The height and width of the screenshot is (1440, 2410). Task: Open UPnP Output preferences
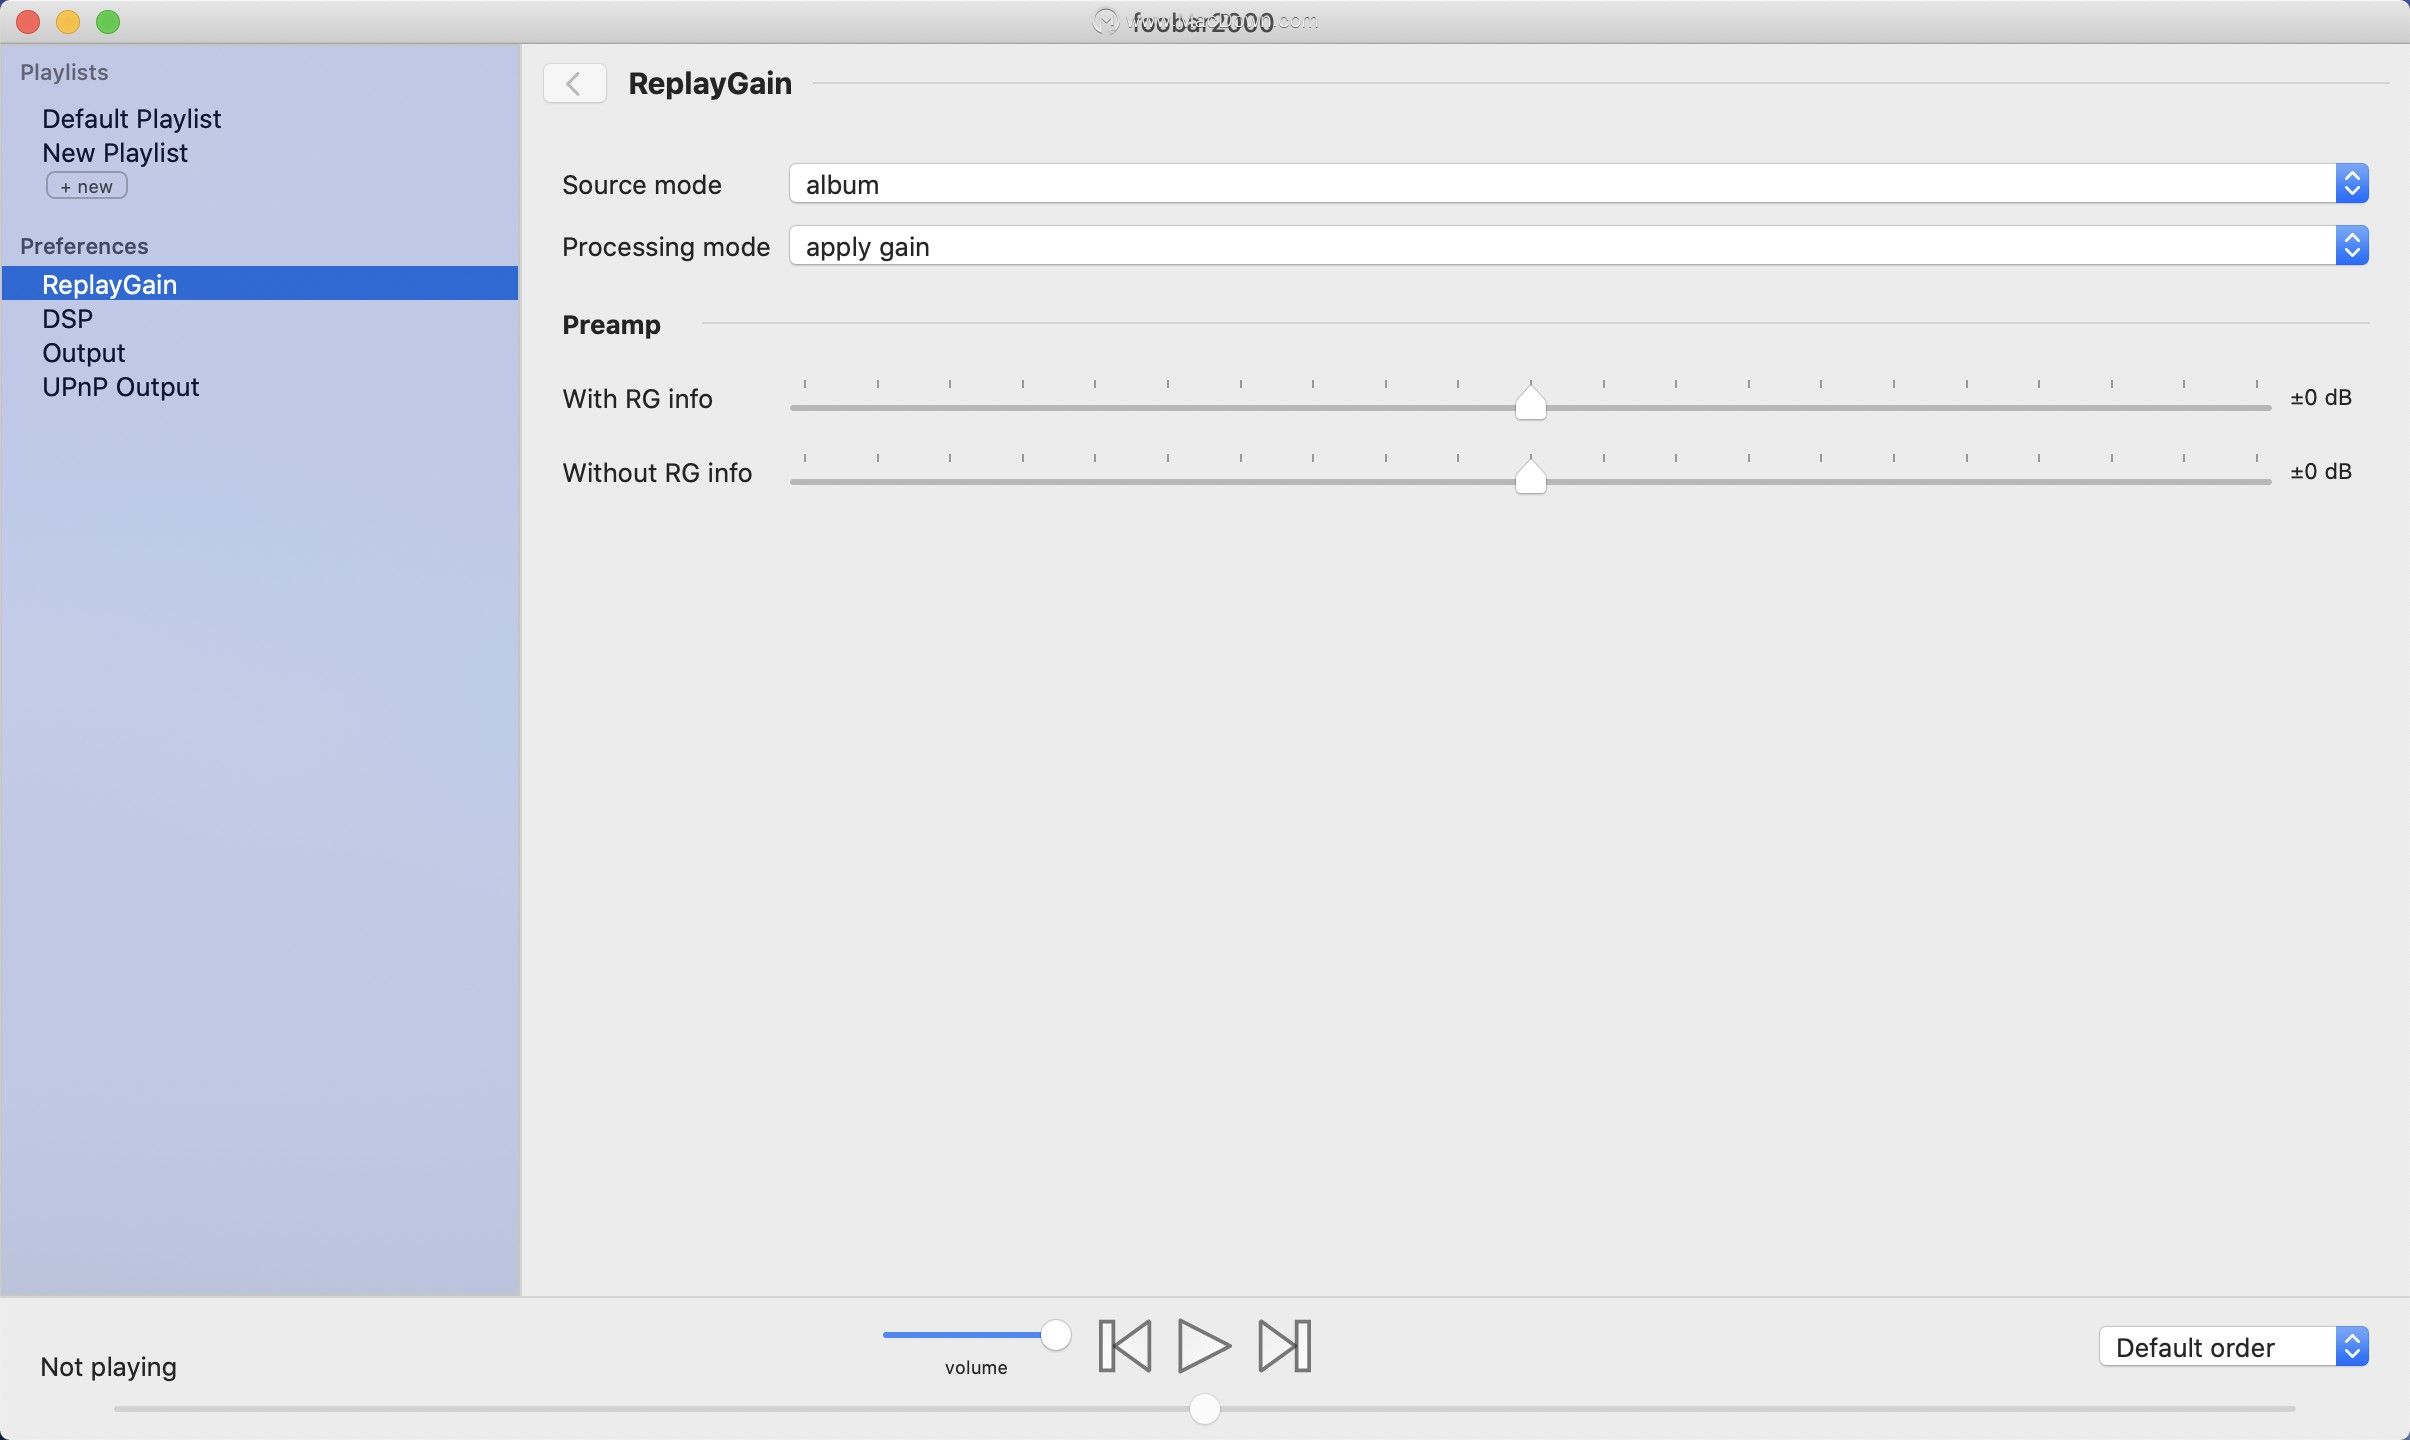120,387
